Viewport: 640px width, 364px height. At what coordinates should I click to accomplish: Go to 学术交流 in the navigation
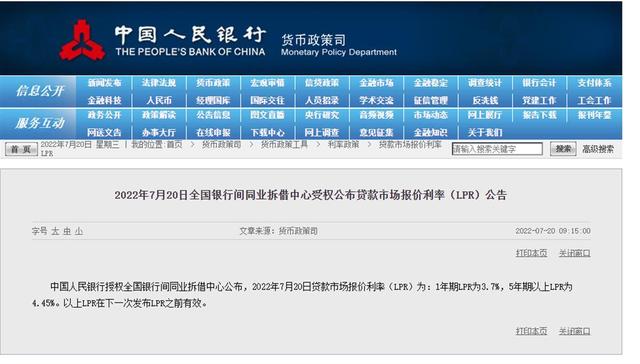pos(376,100)
